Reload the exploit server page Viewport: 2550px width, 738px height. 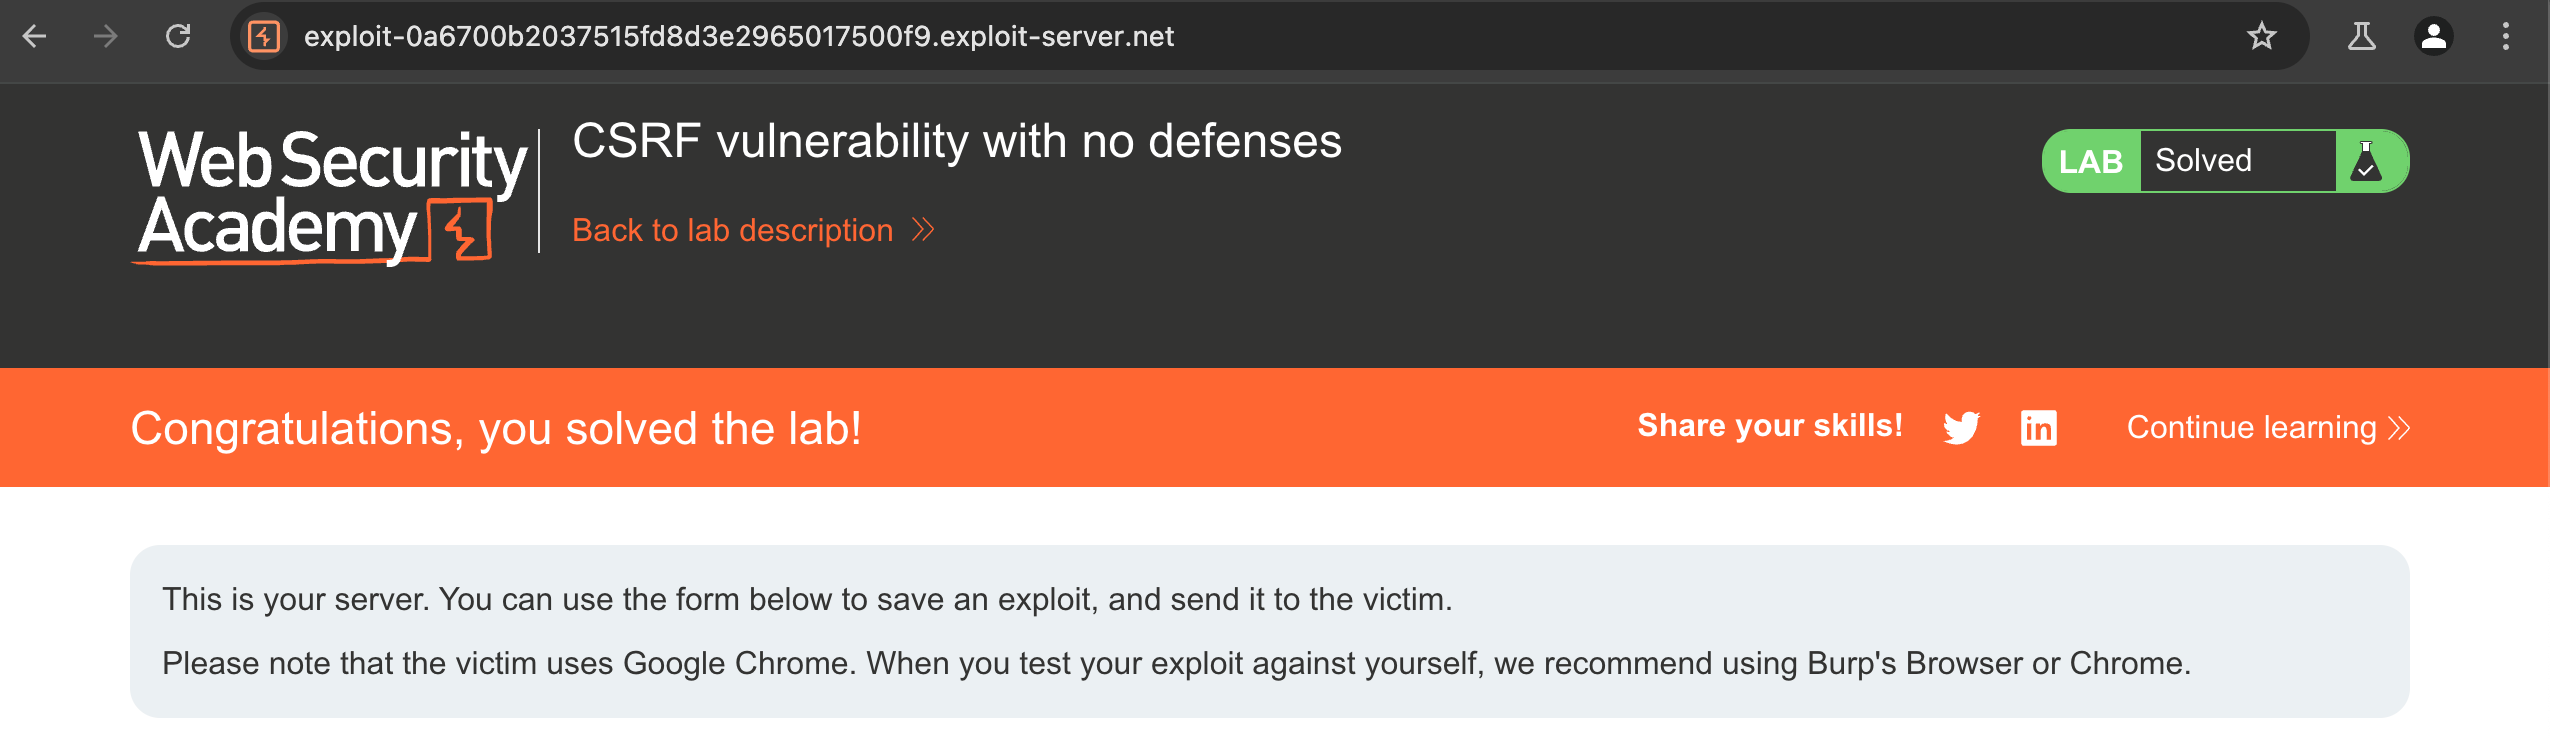coord(178,37)
